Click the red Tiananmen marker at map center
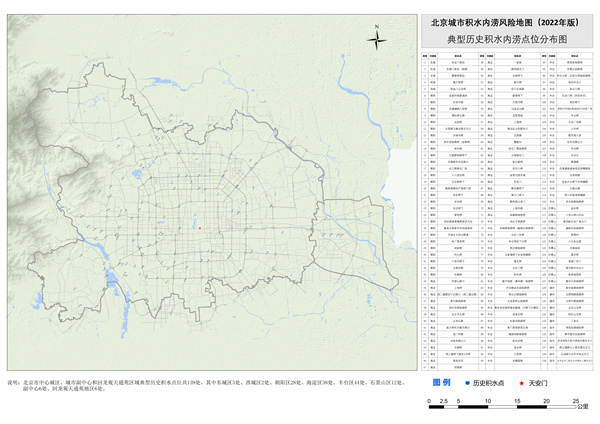The height and width of the screenshot is (424, 600). tap(200, 228)
